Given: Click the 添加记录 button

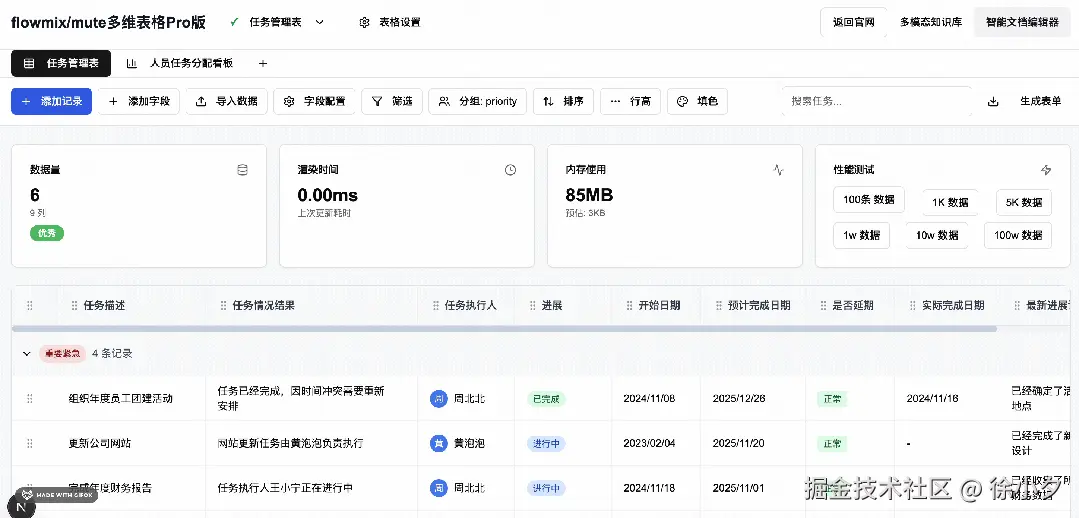Looking at the screenshot, I should (x=52, y=101).
